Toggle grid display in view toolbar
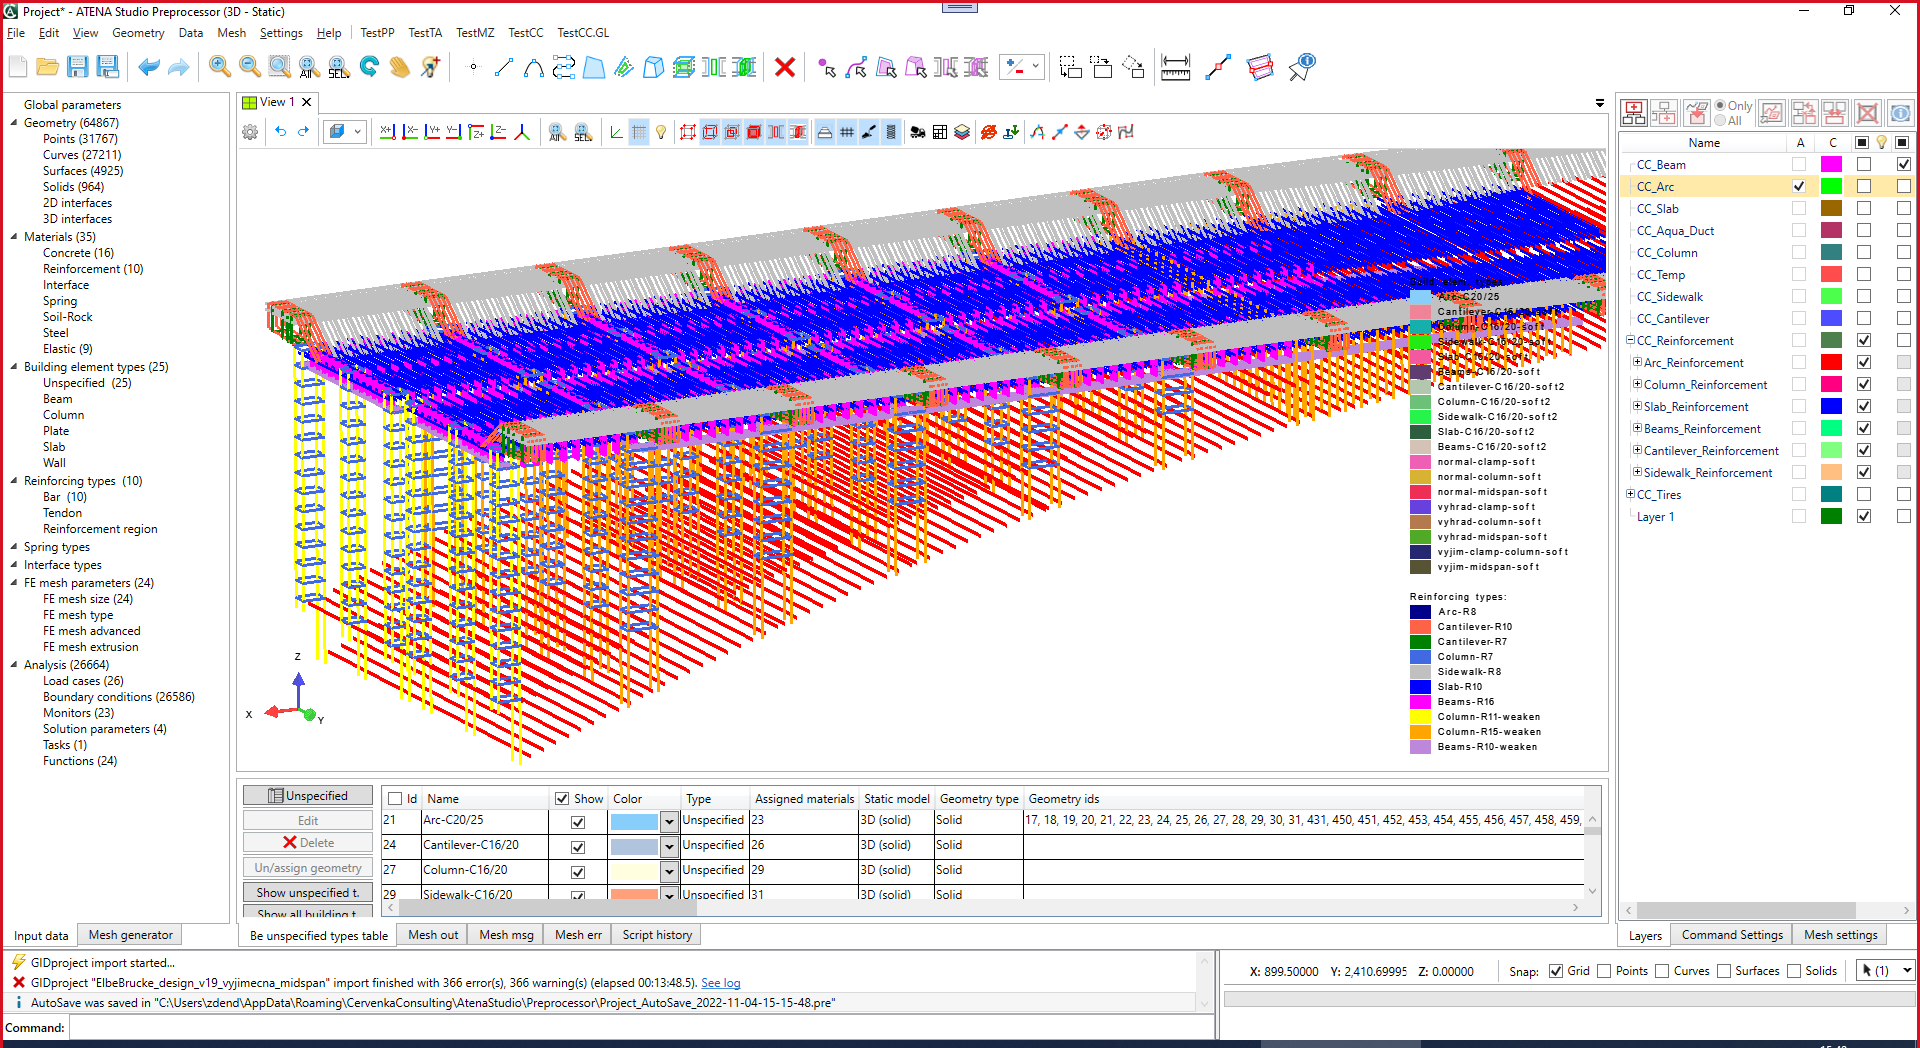1920x1048 pixels. coord(639,132)
